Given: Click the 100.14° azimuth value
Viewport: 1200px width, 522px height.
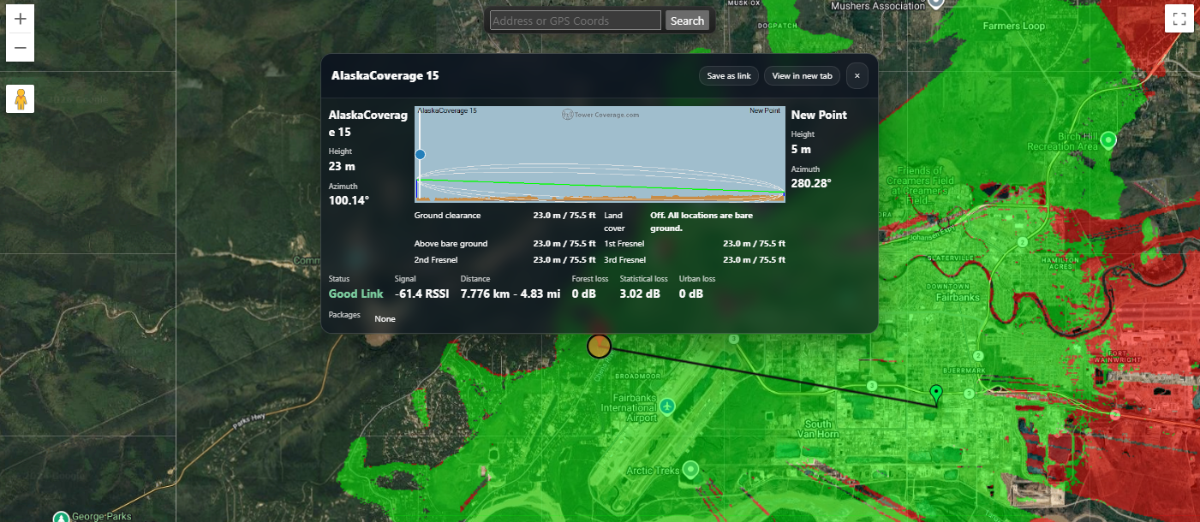Looking at the screenshot, I should tap(349, 200).
